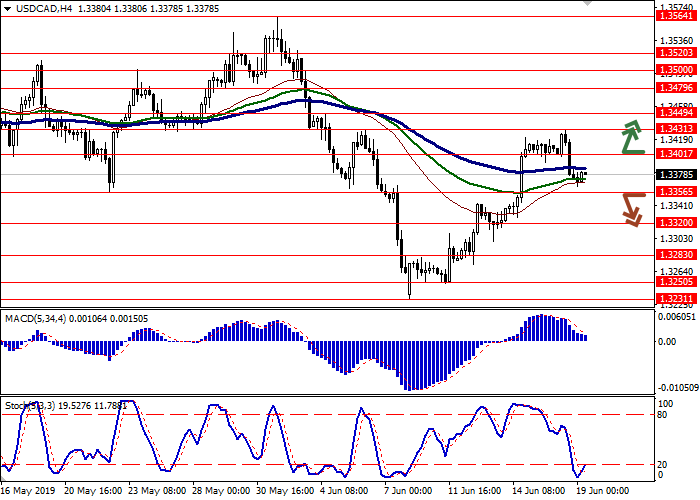Click the Stochastic indicator label
This screenshot has height=500, width=700.
coord(26,405)
